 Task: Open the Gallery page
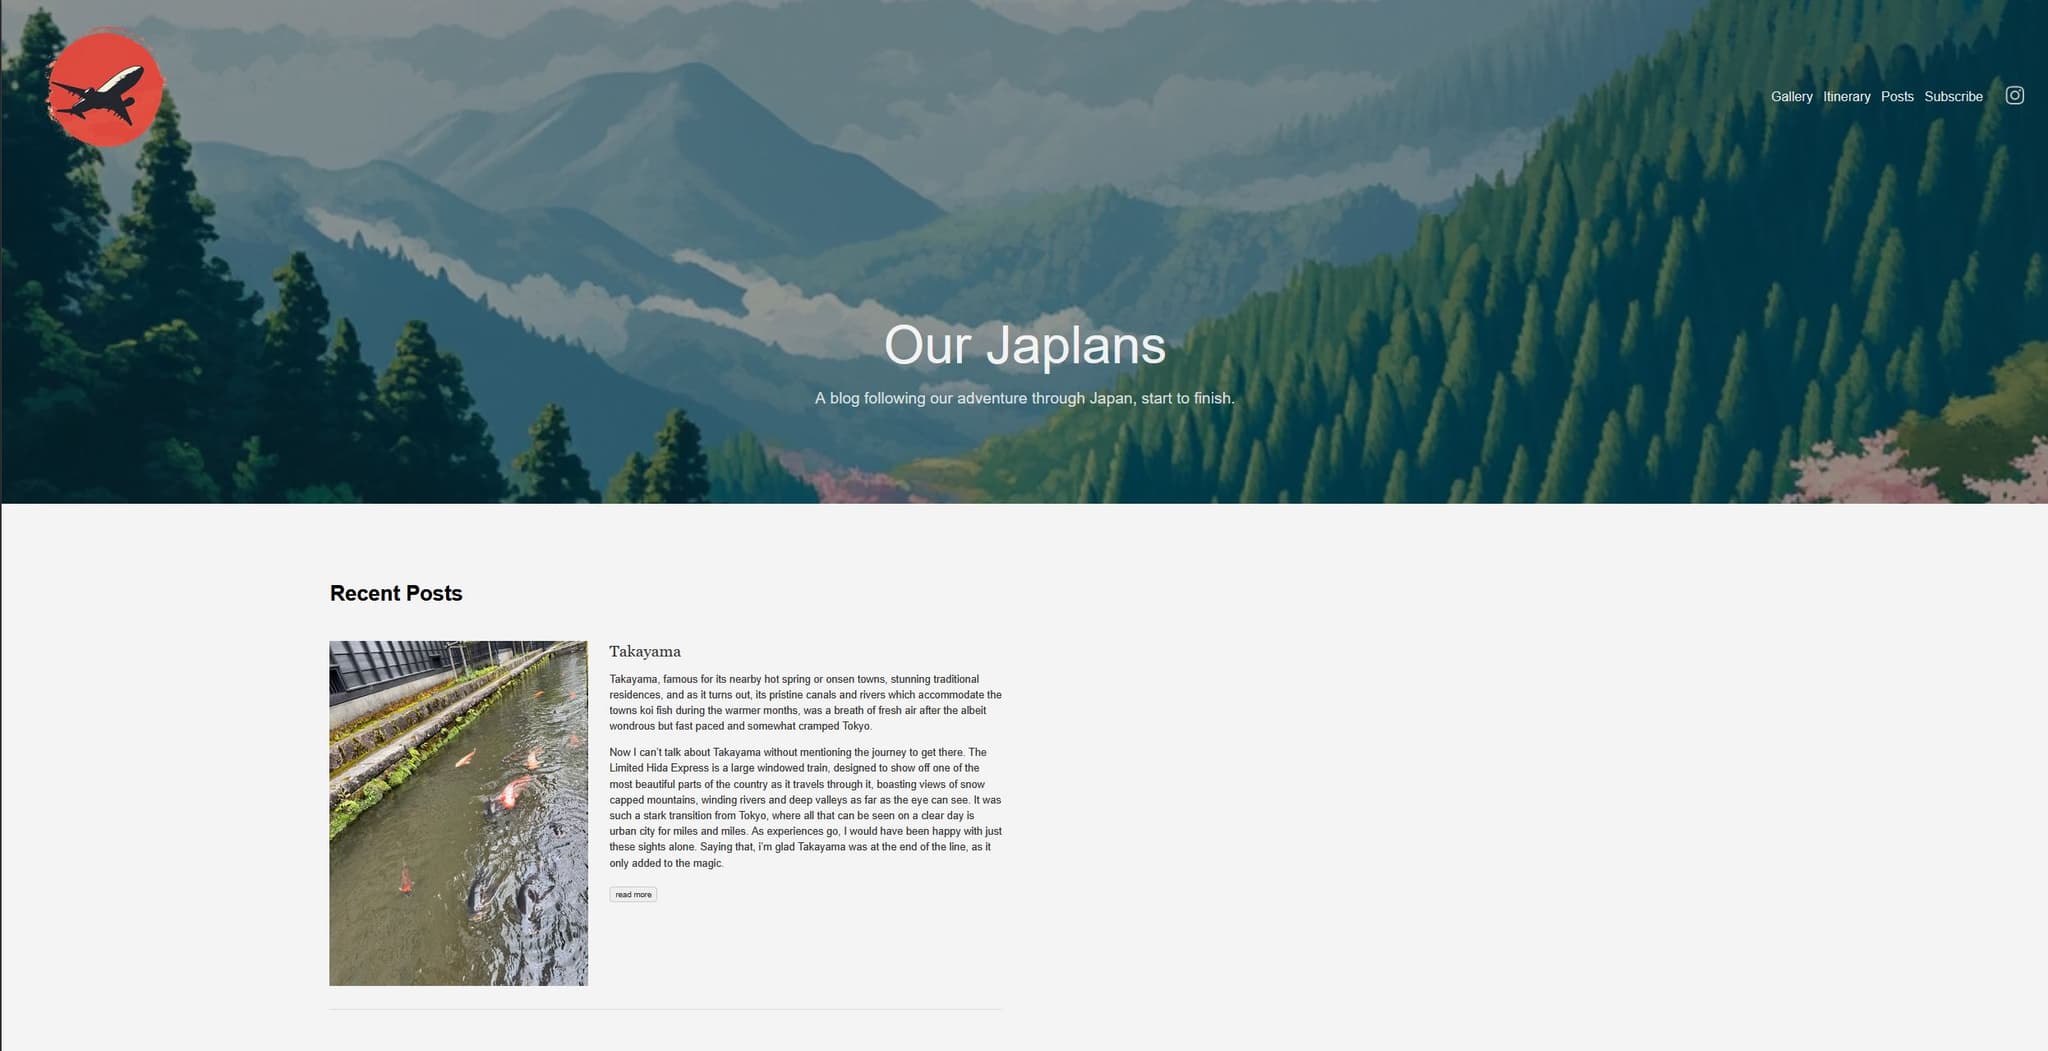(1791, 97)
